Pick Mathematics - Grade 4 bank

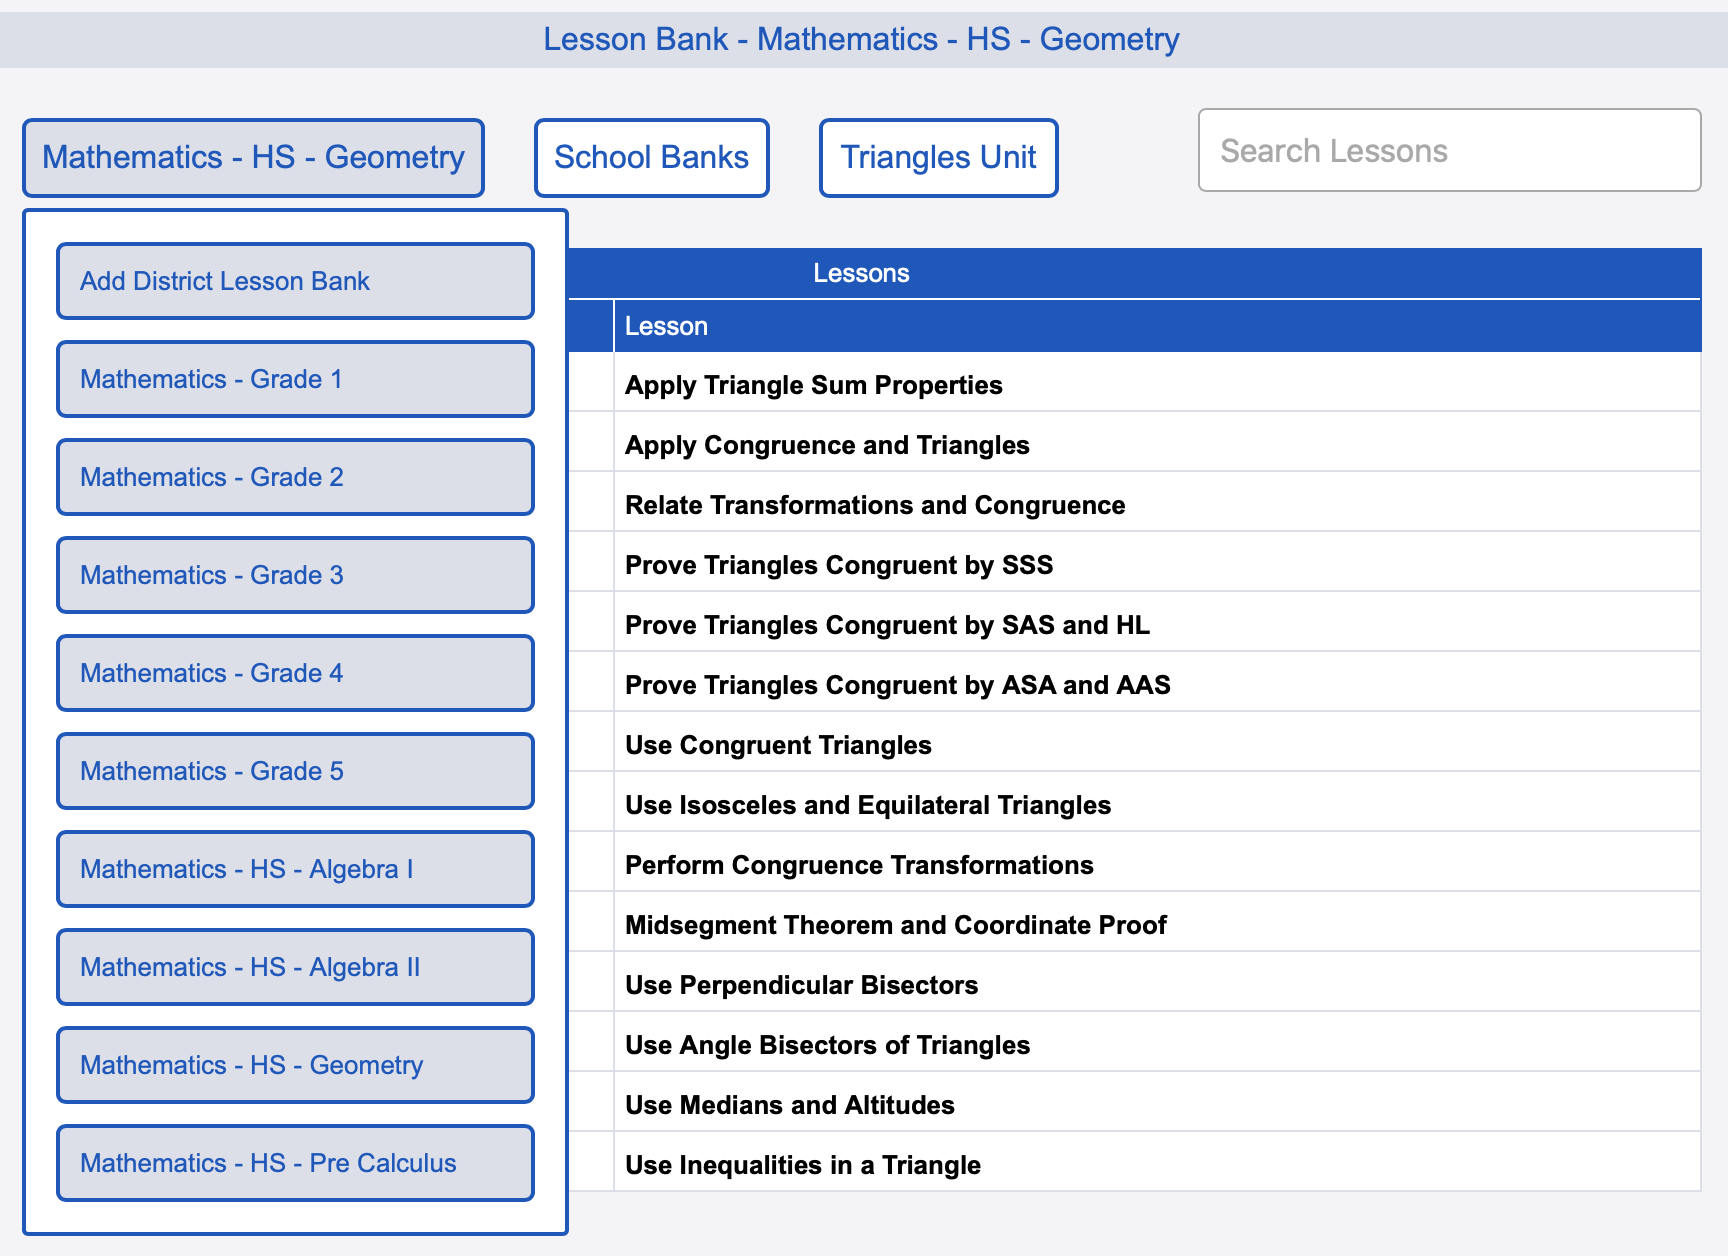295,673
